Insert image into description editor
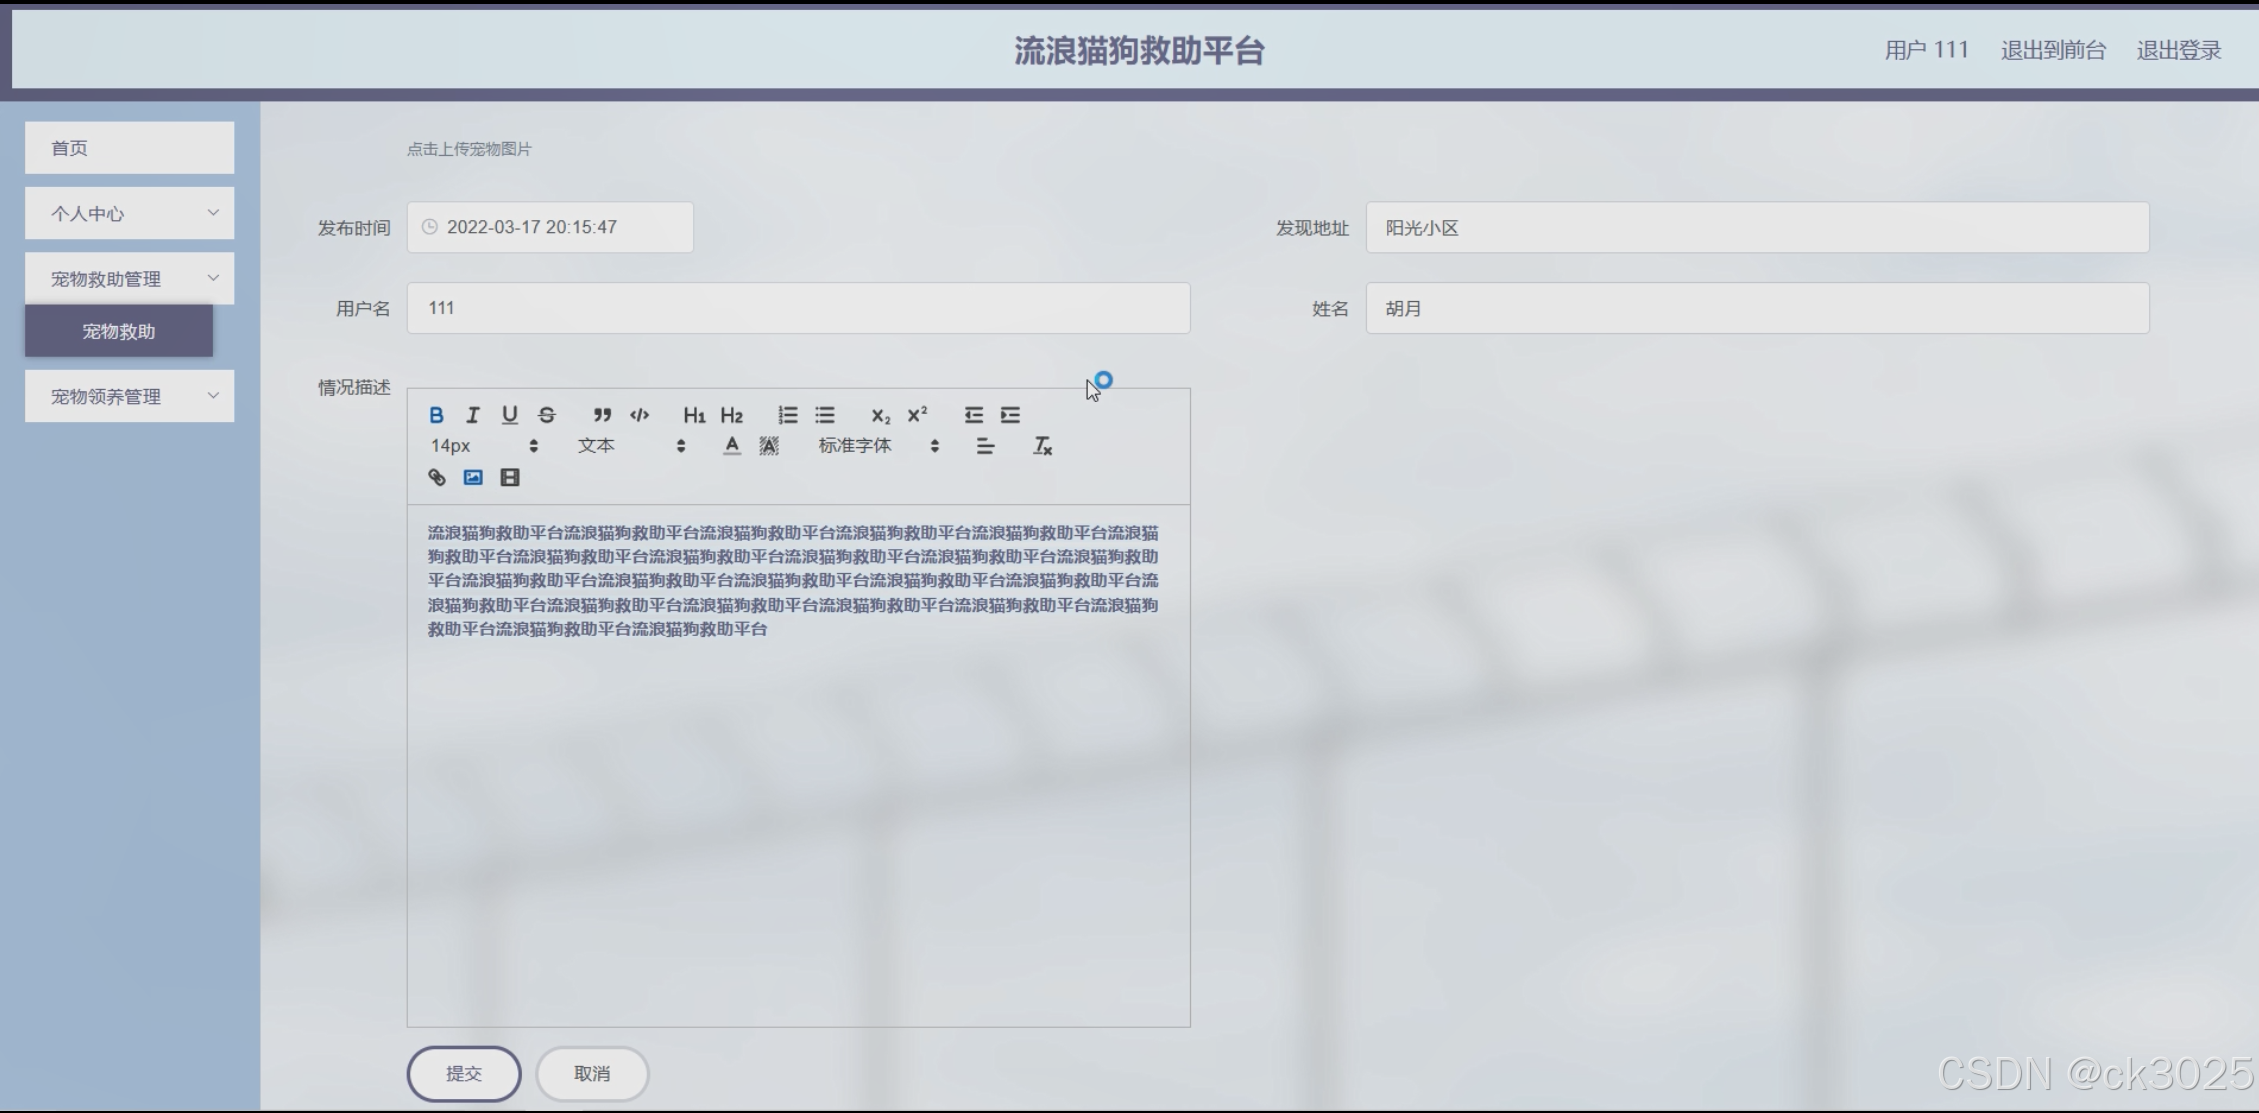 pyautogui.click(x=473, y=478)
